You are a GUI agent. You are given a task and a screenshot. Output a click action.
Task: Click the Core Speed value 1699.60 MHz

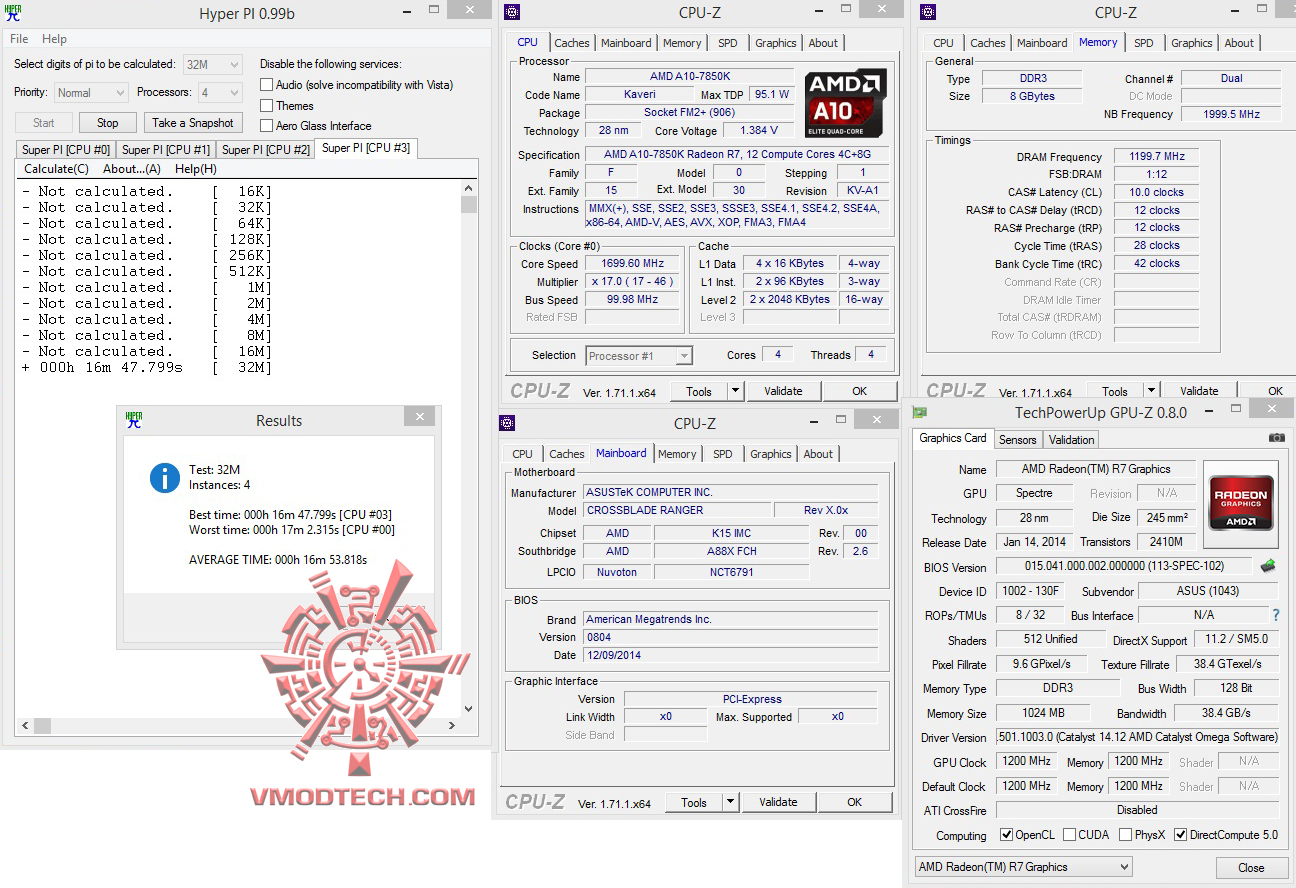[x=632, y=264]
